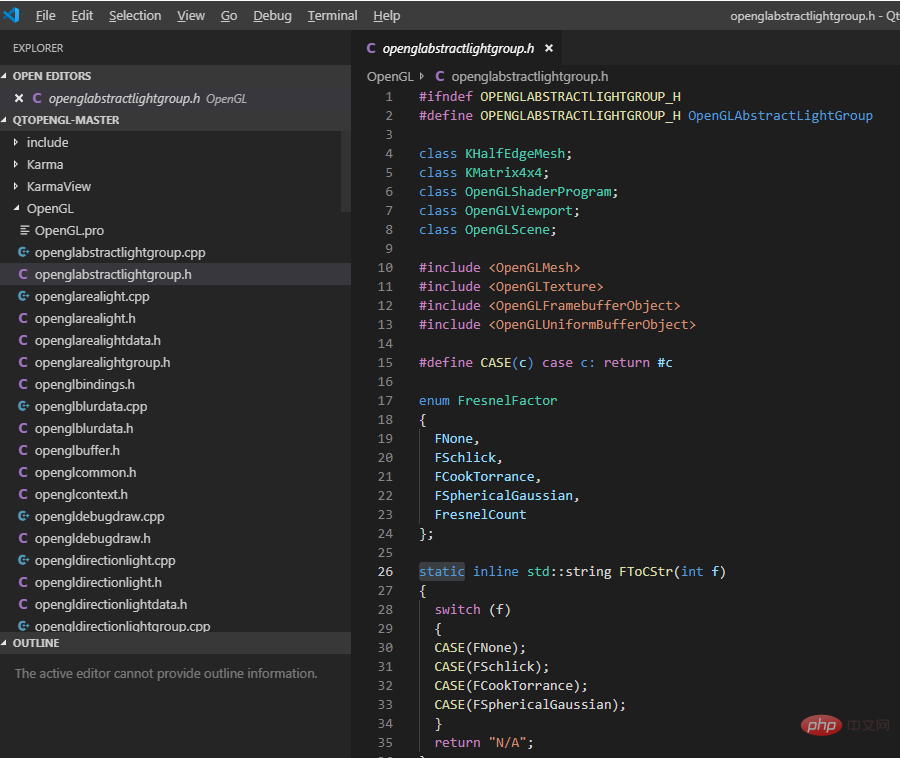This screenshot has width=900, height=758.
Task: Open openglcontext.h
Action: (x=81, y=494)
